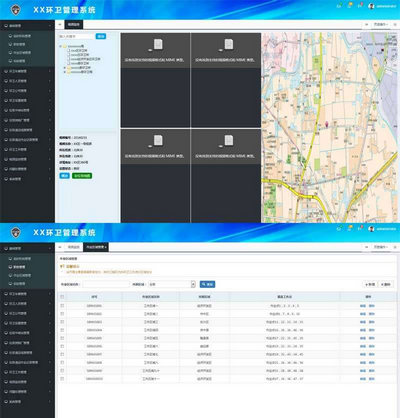The width and height of the screenshot is (400, 418).
Task: Click the purple location pin on the map
Action: click(327, 124)
